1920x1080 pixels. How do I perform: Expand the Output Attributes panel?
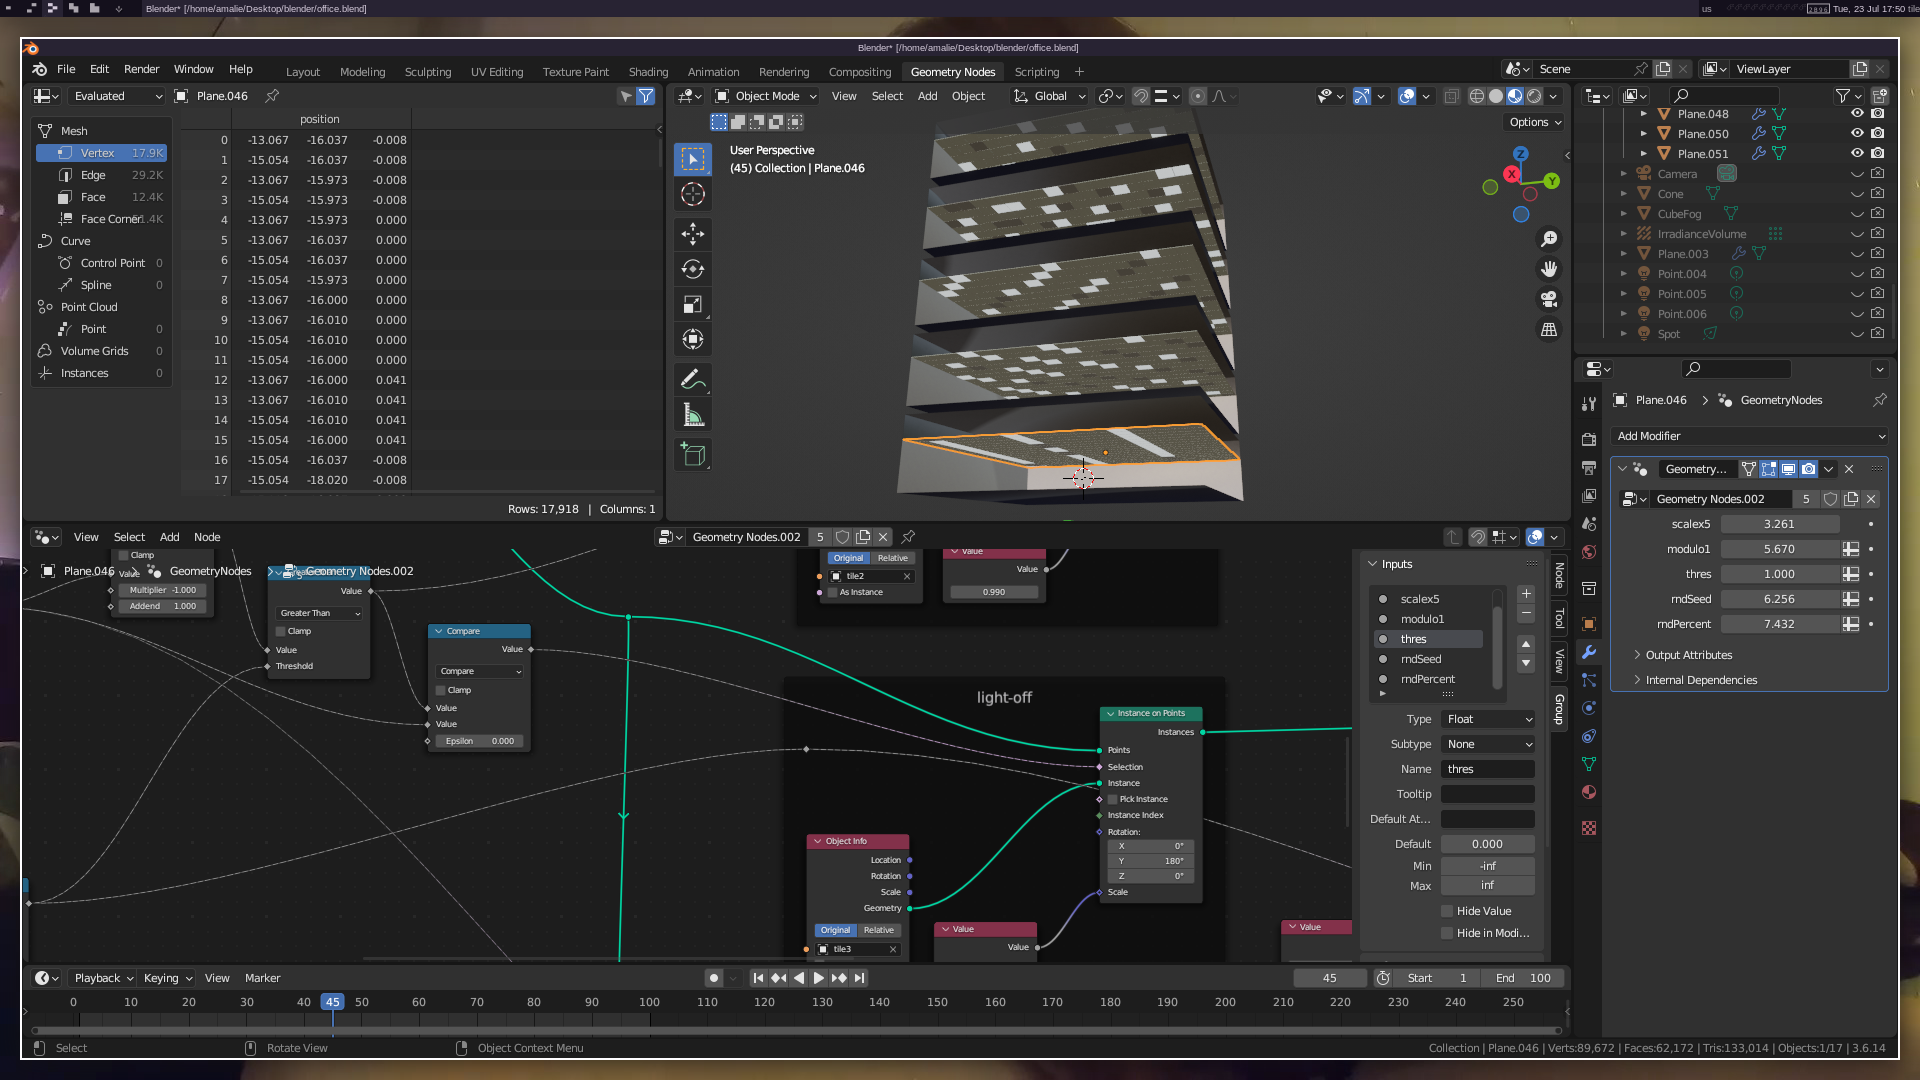coord(1689,655)
